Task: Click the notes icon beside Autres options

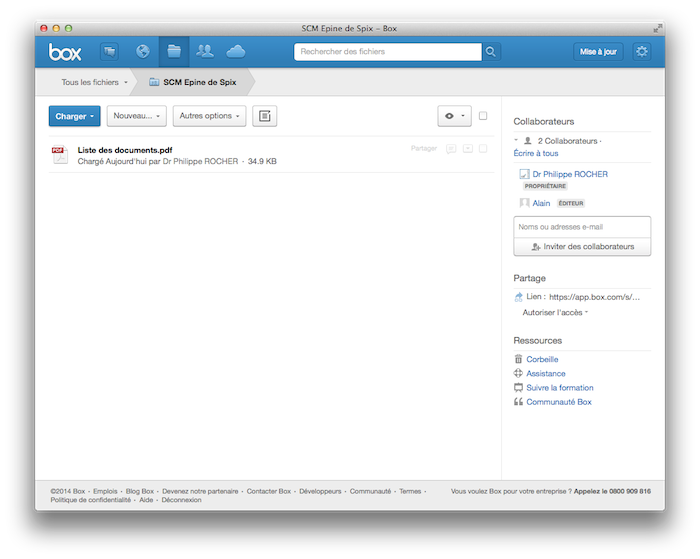Action: click(x=264, y=116)
